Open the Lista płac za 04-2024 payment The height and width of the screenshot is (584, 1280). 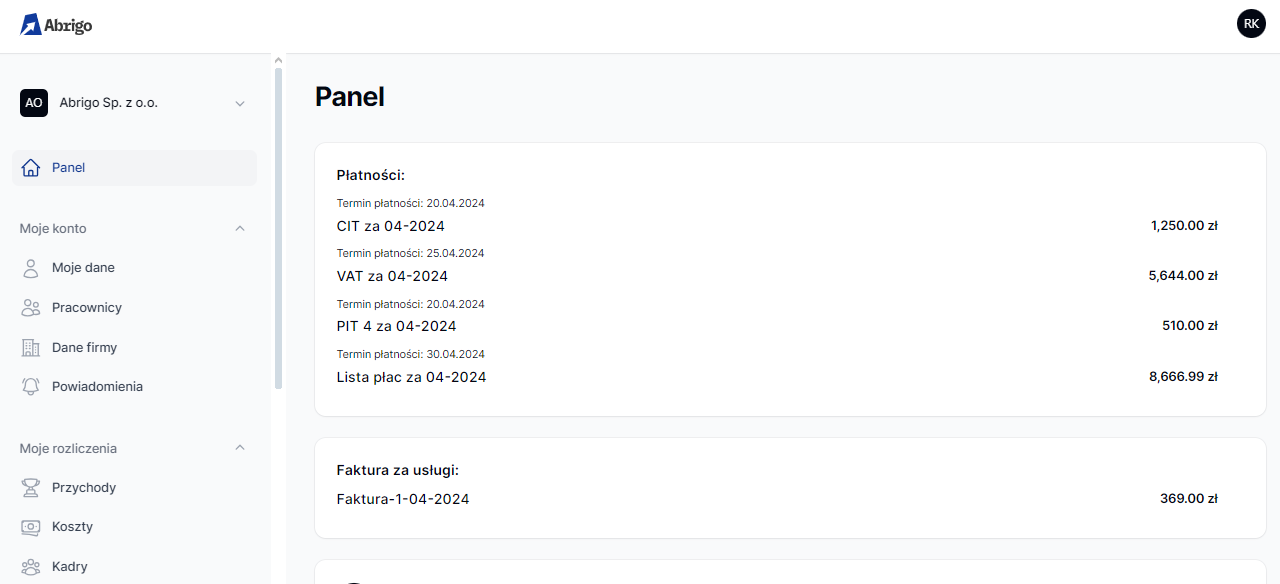point(411,377)
